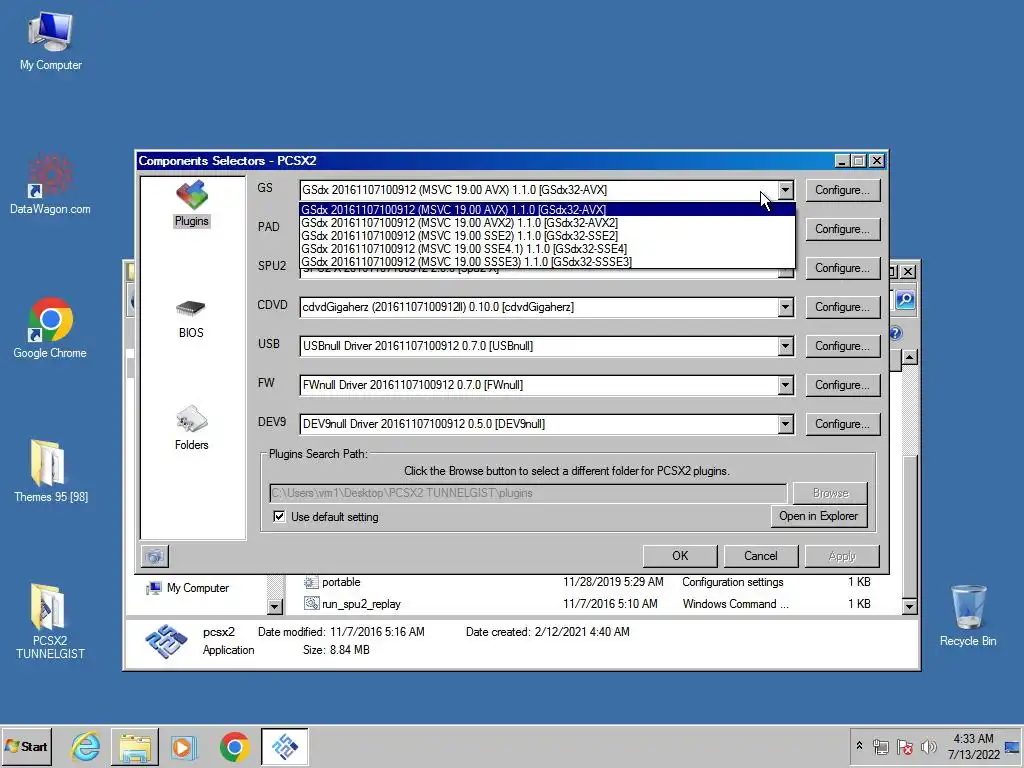Select GSdx32-SSSE3 option in list
The image size is (1024, 768).
click(x=547, y=262)
